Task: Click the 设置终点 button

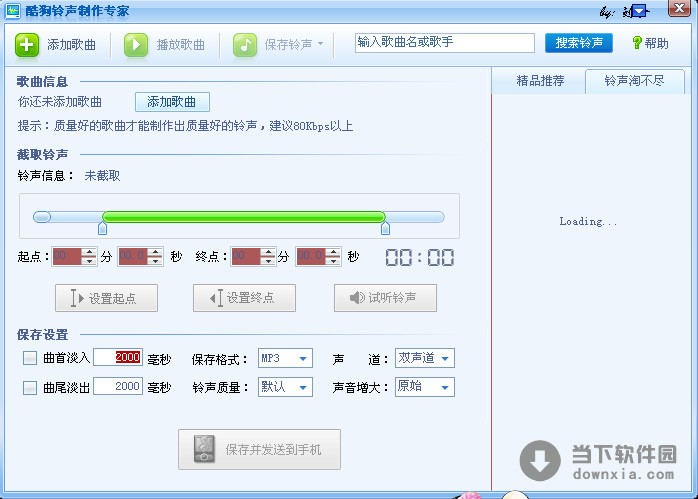Action: (244, 298)
